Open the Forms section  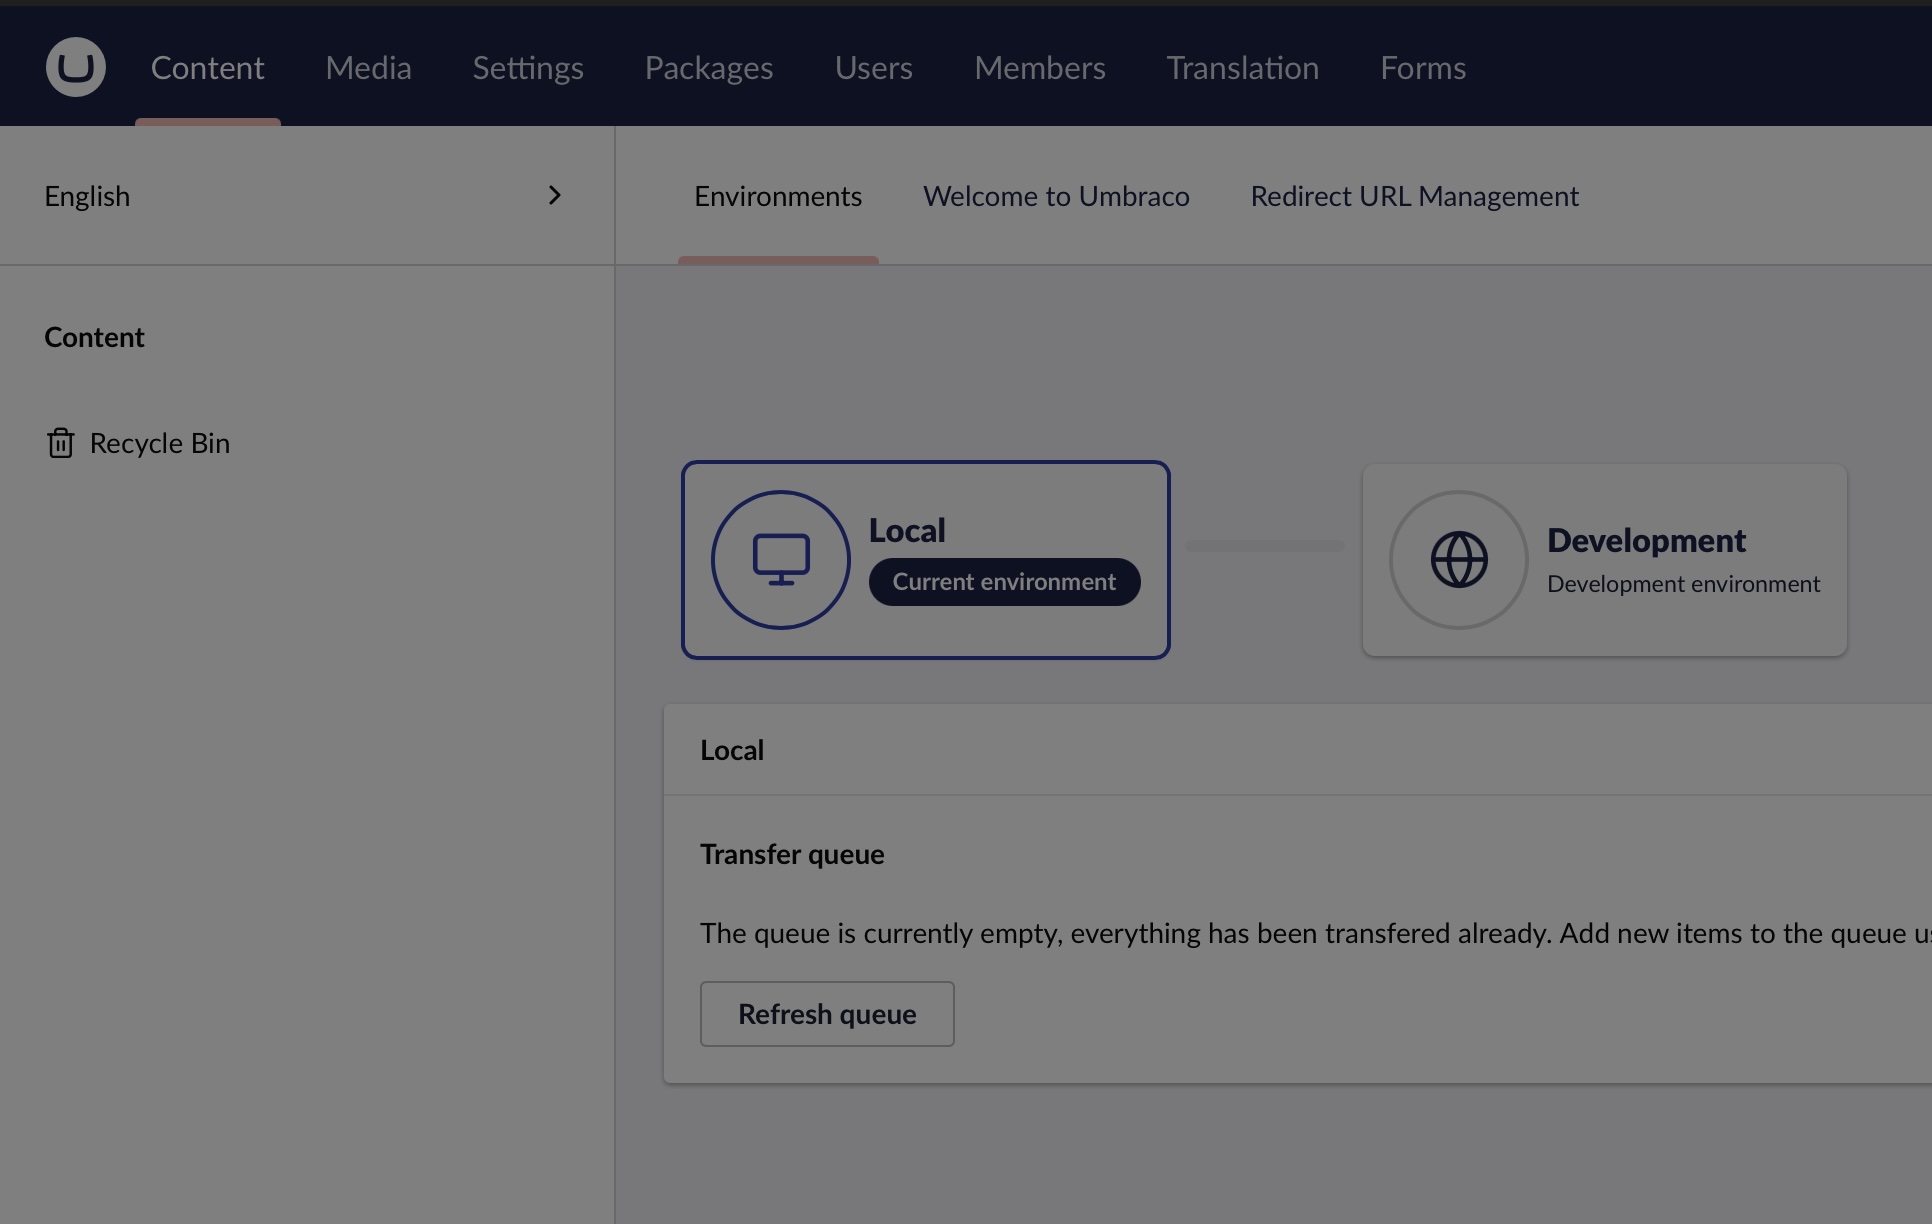[1423, 68]
